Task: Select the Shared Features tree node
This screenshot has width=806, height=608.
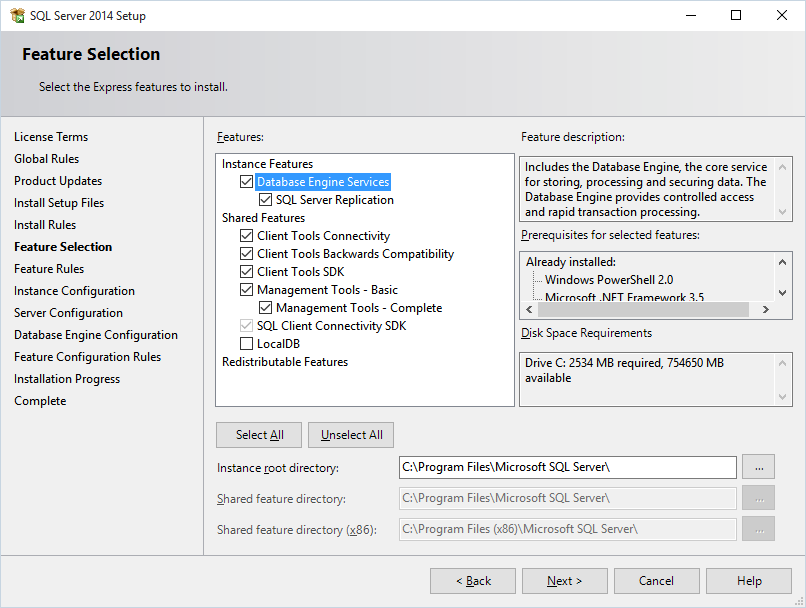Action: click(x=263, y=218)
